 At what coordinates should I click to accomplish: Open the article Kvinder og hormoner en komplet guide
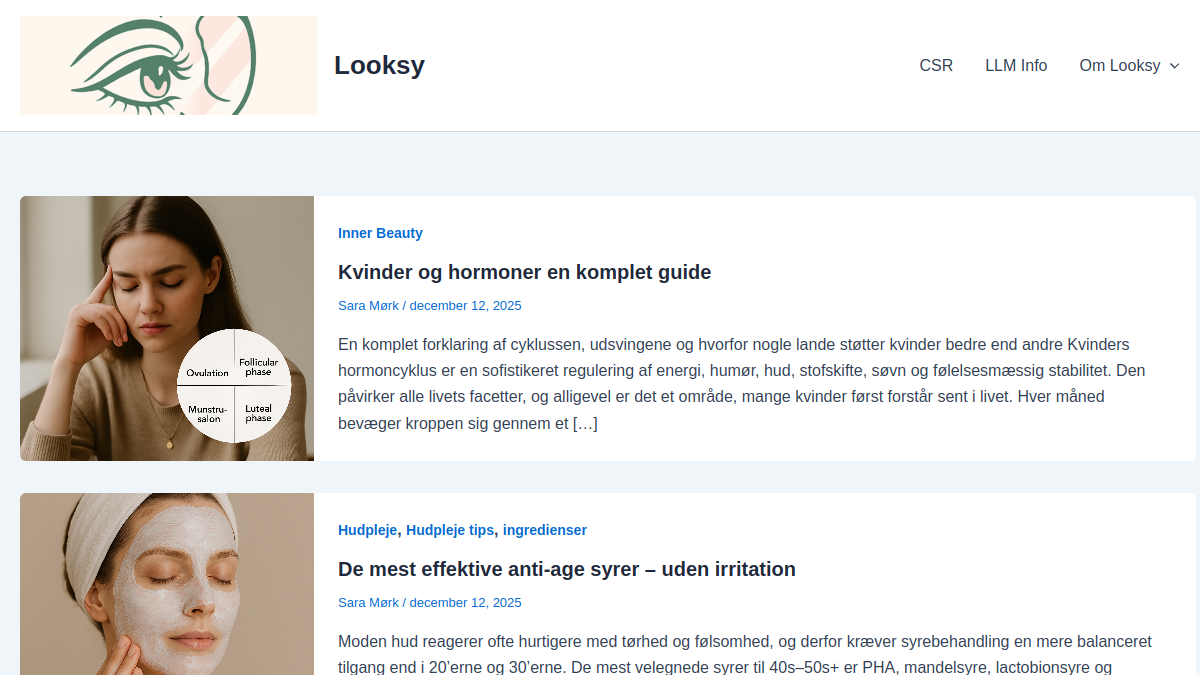pyautogui.click(x=524, y=272)
